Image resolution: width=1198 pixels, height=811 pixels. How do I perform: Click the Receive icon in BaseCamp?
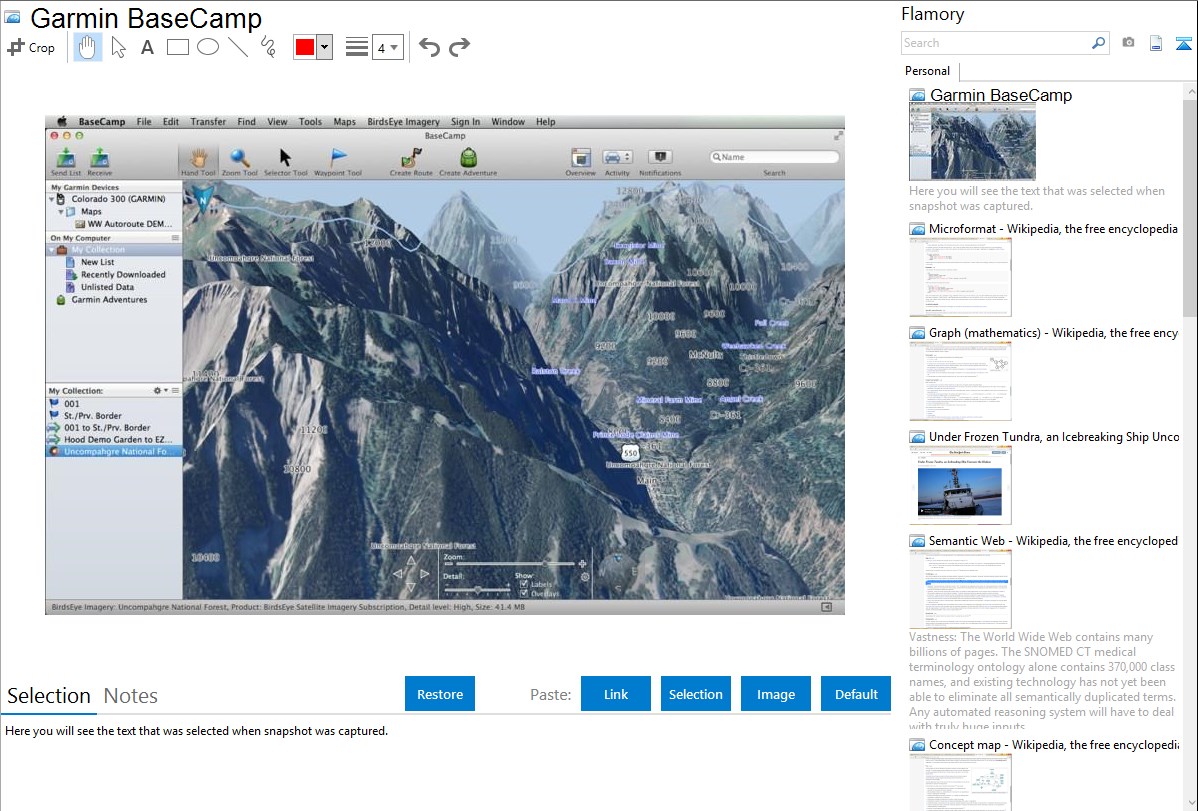[x=99, y=159]
